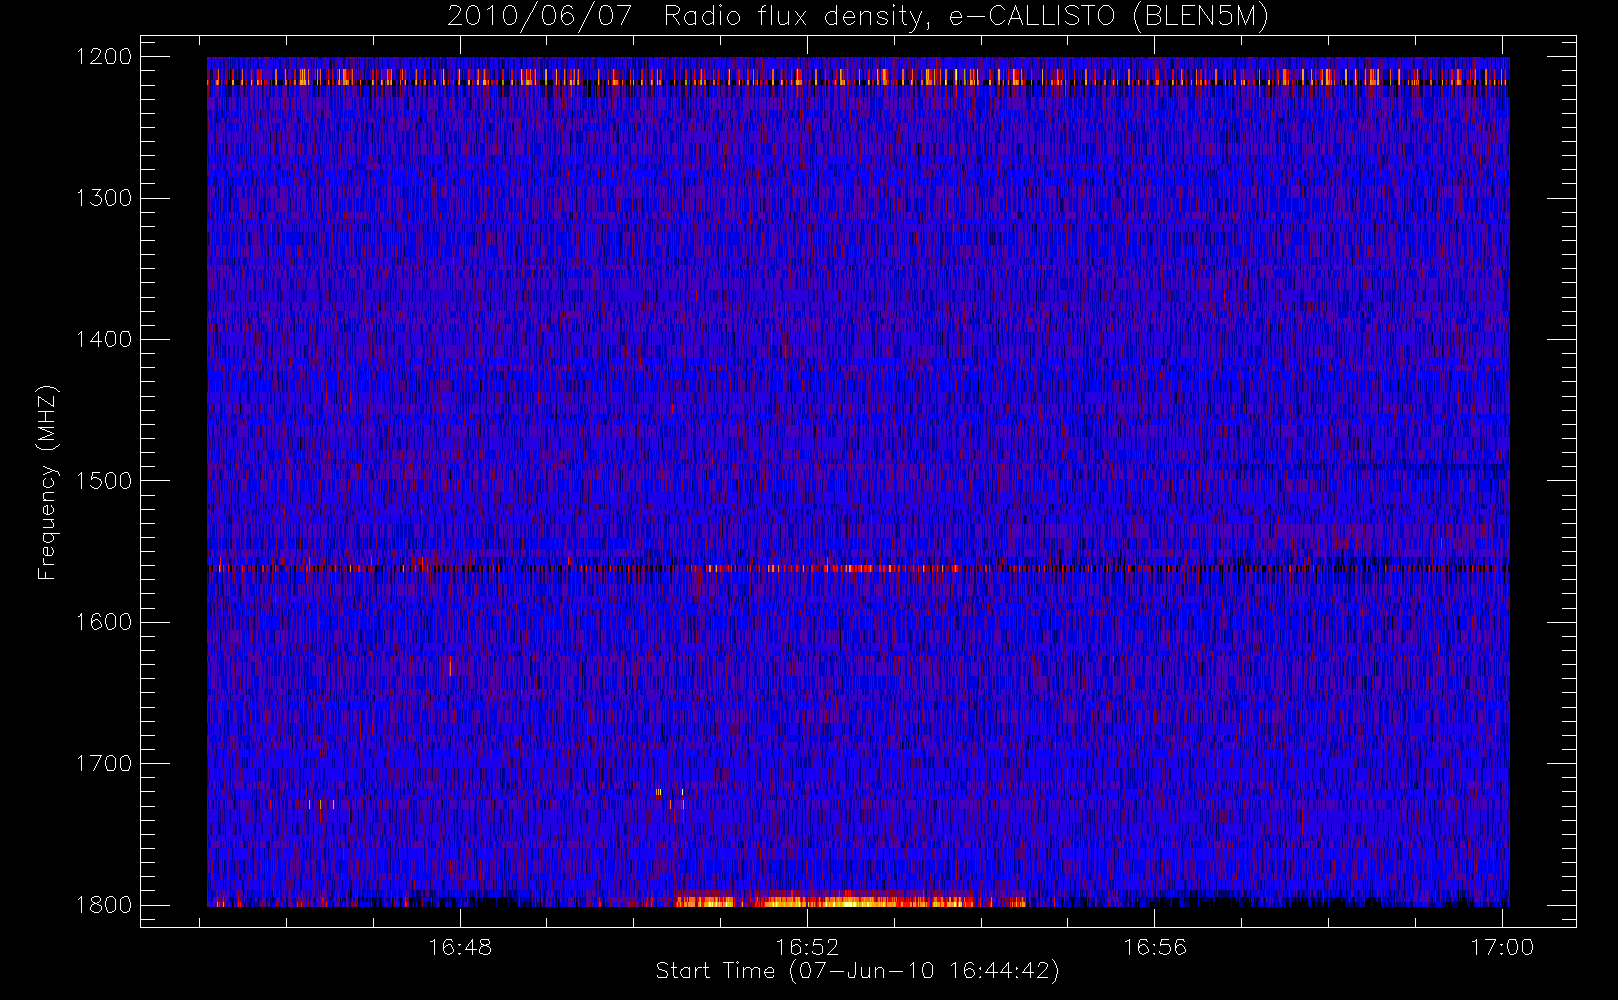Select the 1600 frequency tick label

pos(104,622)
